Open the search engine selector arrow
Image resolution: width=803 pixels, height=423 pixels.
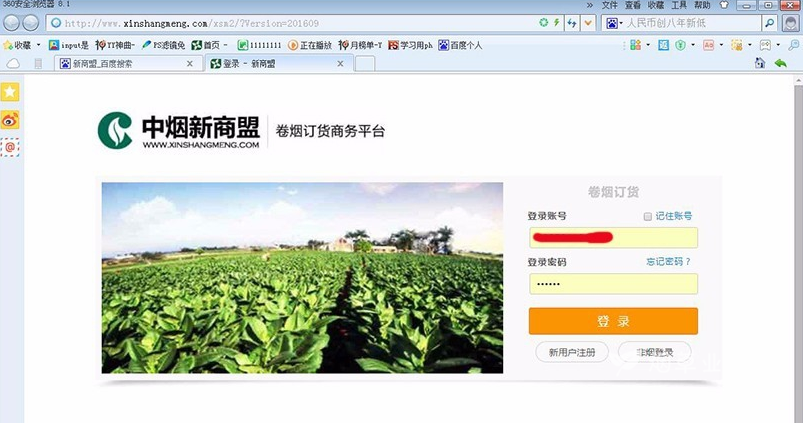(x=621, y=23)
